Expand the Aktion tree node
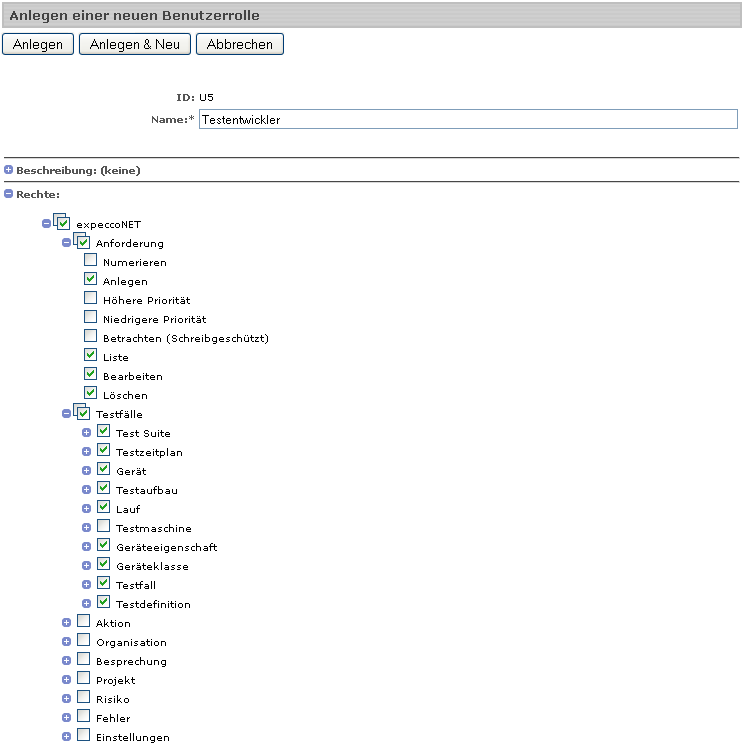Image resolution: width=745 pixels, height=750 pixels. pos(67,623)
